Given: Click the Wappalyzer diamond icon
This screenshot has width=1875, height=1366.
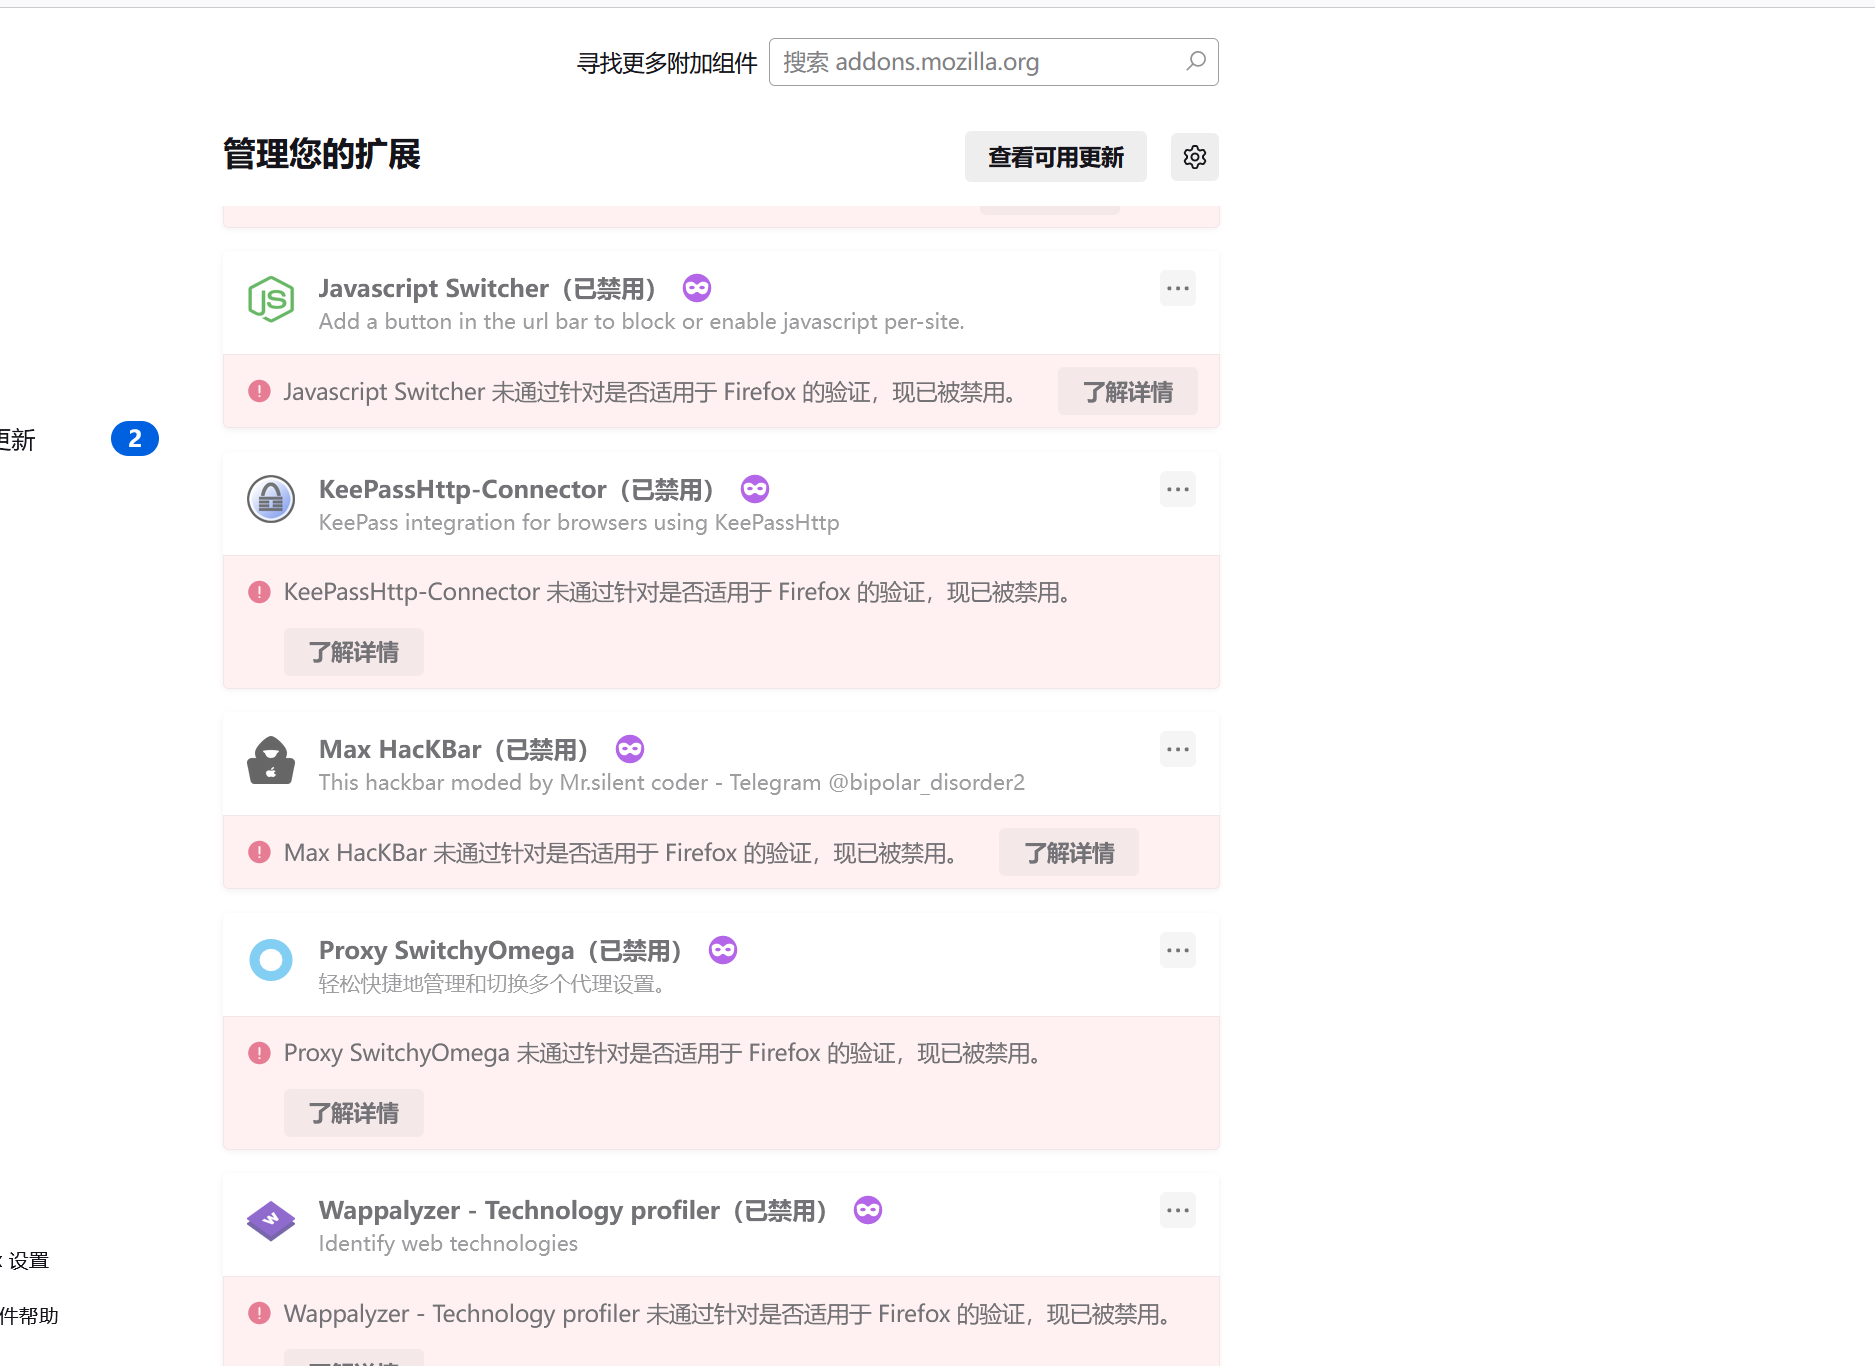Looking at the screenshot, I should click(x=271, y=1221).
